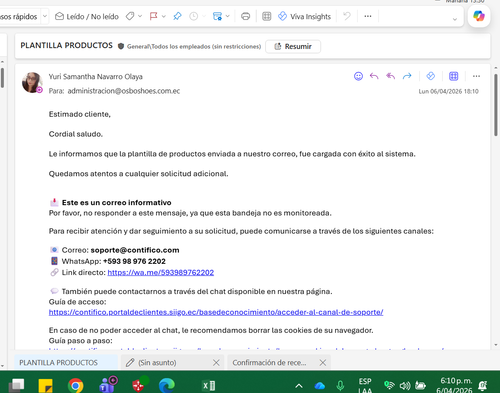Open the notifications bell icon
Image resolution: width=500 pixels, height=393 pixels.
coord(483,386)
